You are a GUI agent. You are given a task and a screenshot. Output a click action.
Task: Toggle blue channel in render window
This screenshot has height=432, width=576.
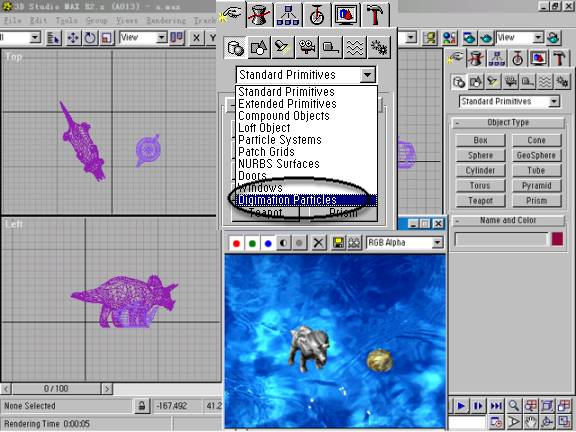coord(268,243)
